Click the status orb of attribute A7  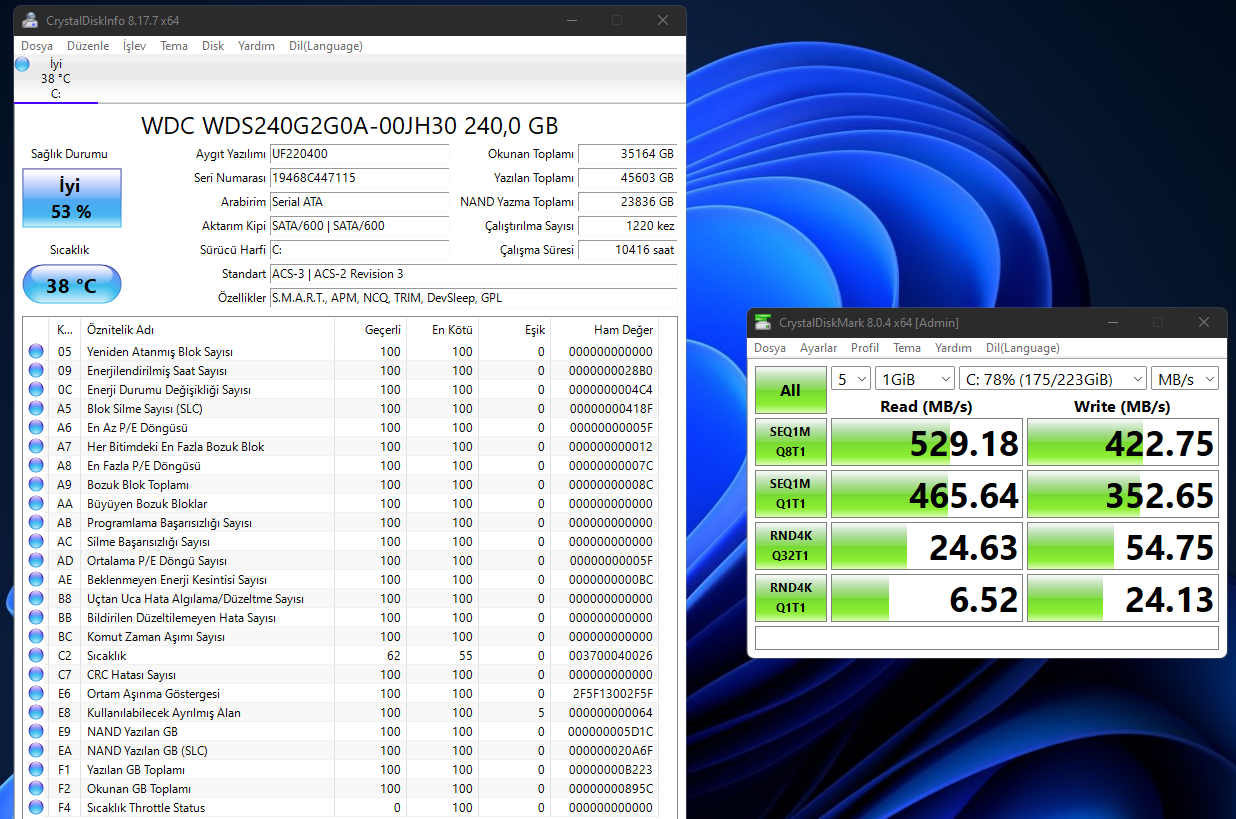(37, 446)
